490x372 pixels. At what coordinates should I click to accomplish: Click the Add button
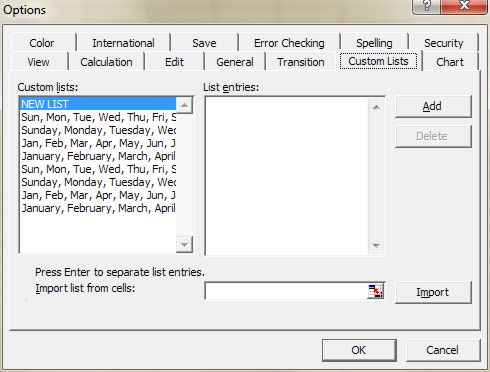(x=433, y=106)
